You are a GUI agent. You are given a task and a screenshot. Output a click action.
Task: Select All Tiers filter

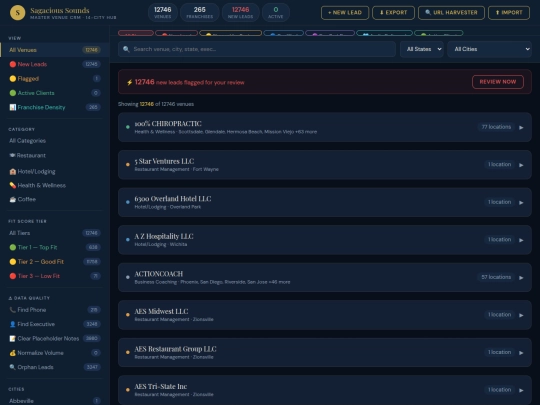pyautogui.click(x=55, y=233)
